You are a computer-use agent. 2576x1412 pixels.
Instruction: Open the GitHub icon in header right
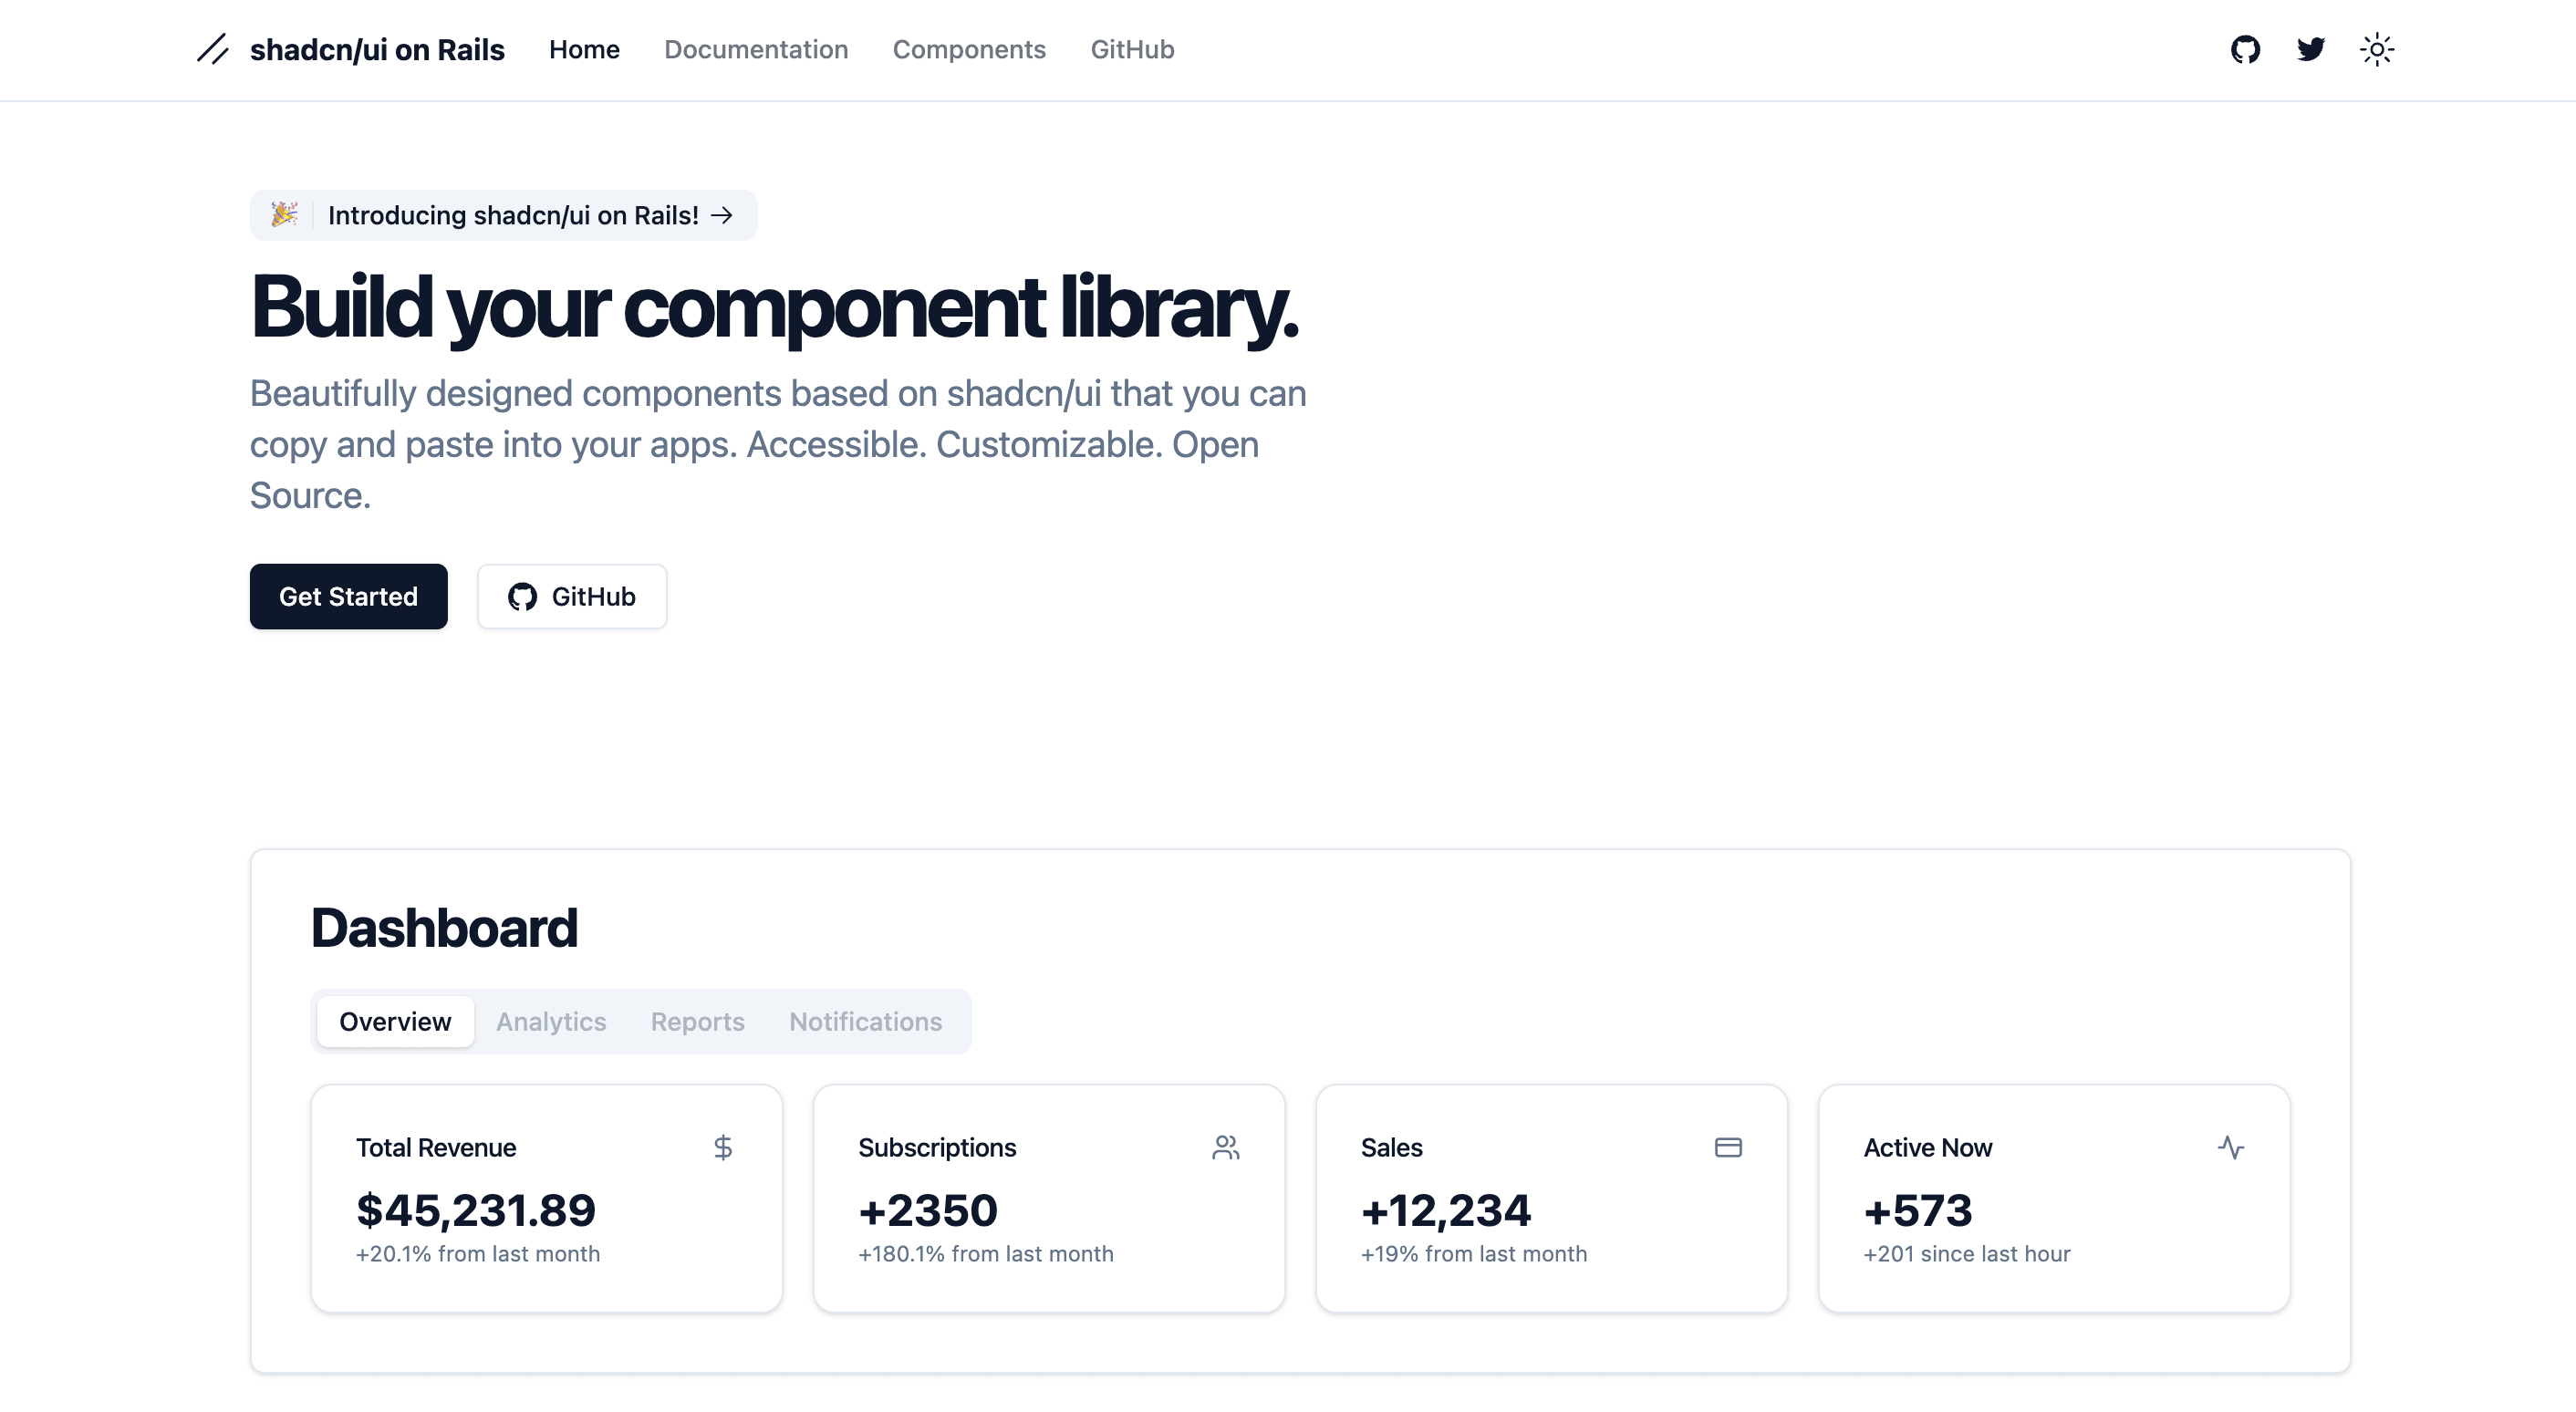click(x=2245, y=49)
